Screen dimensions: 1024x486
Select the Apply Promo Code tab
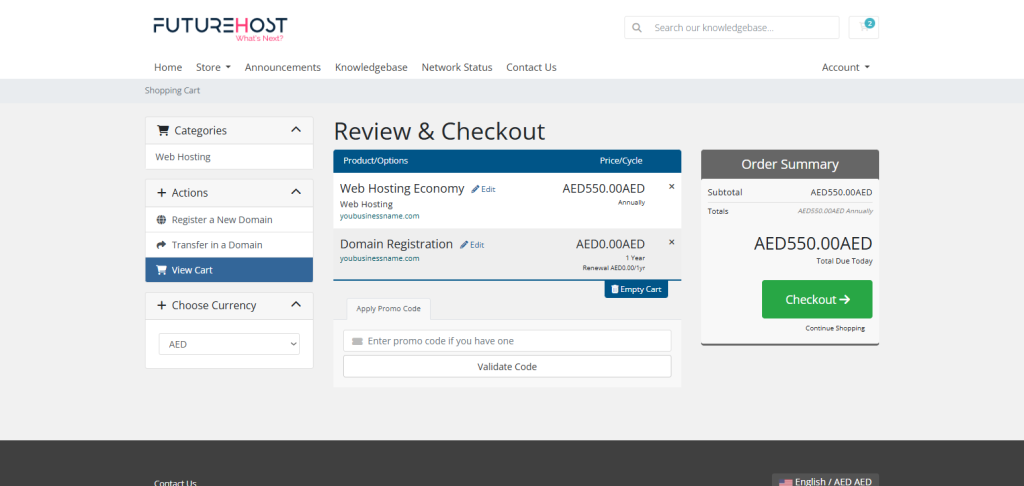pos(389,309)
